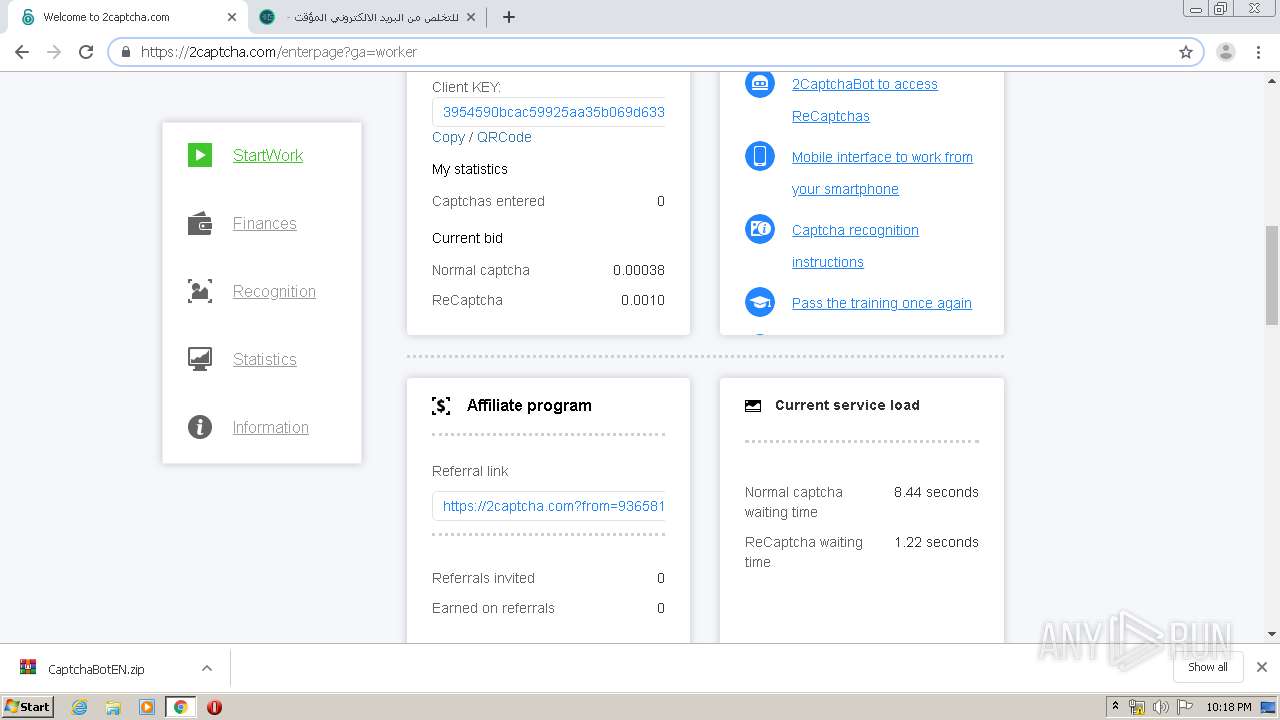Click the Normal captcha bid value 0.00038
Viewport: 1280px width, 720px height.
click(x=639, y=270)
